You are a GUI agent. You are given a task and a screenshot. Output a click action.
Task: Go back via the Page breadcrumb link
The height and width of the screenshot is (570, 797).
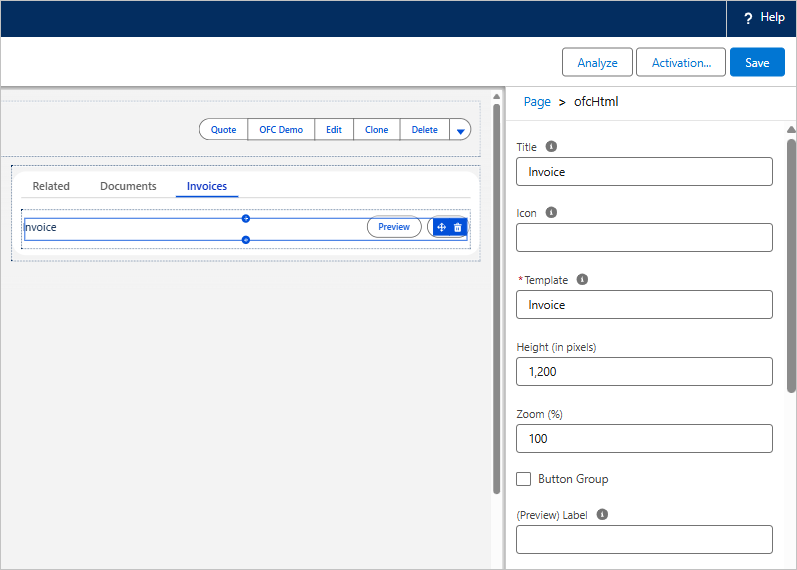pos(537,102)
